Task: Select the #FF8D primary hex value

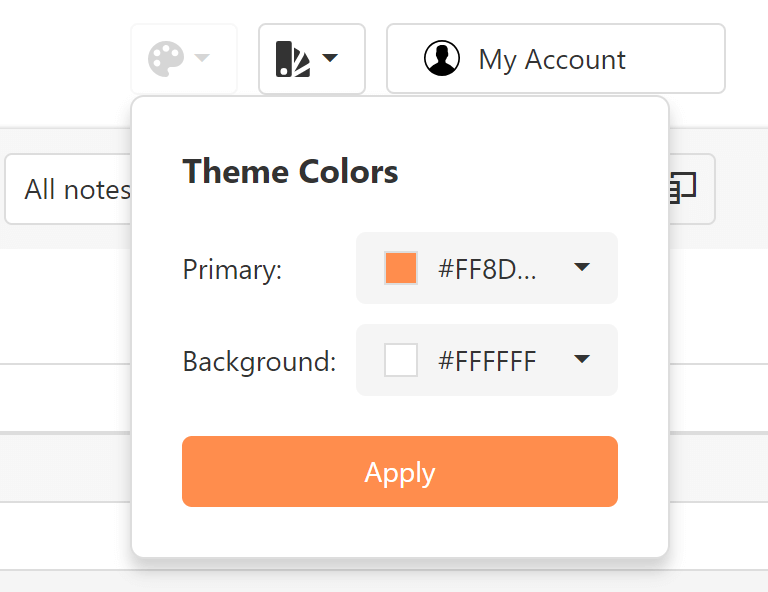Action: tap(488, 268)
